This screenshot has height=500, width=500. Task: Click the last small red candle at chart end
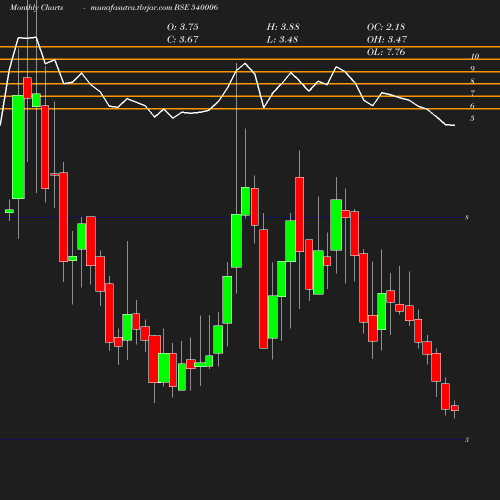tap(455, 408)
